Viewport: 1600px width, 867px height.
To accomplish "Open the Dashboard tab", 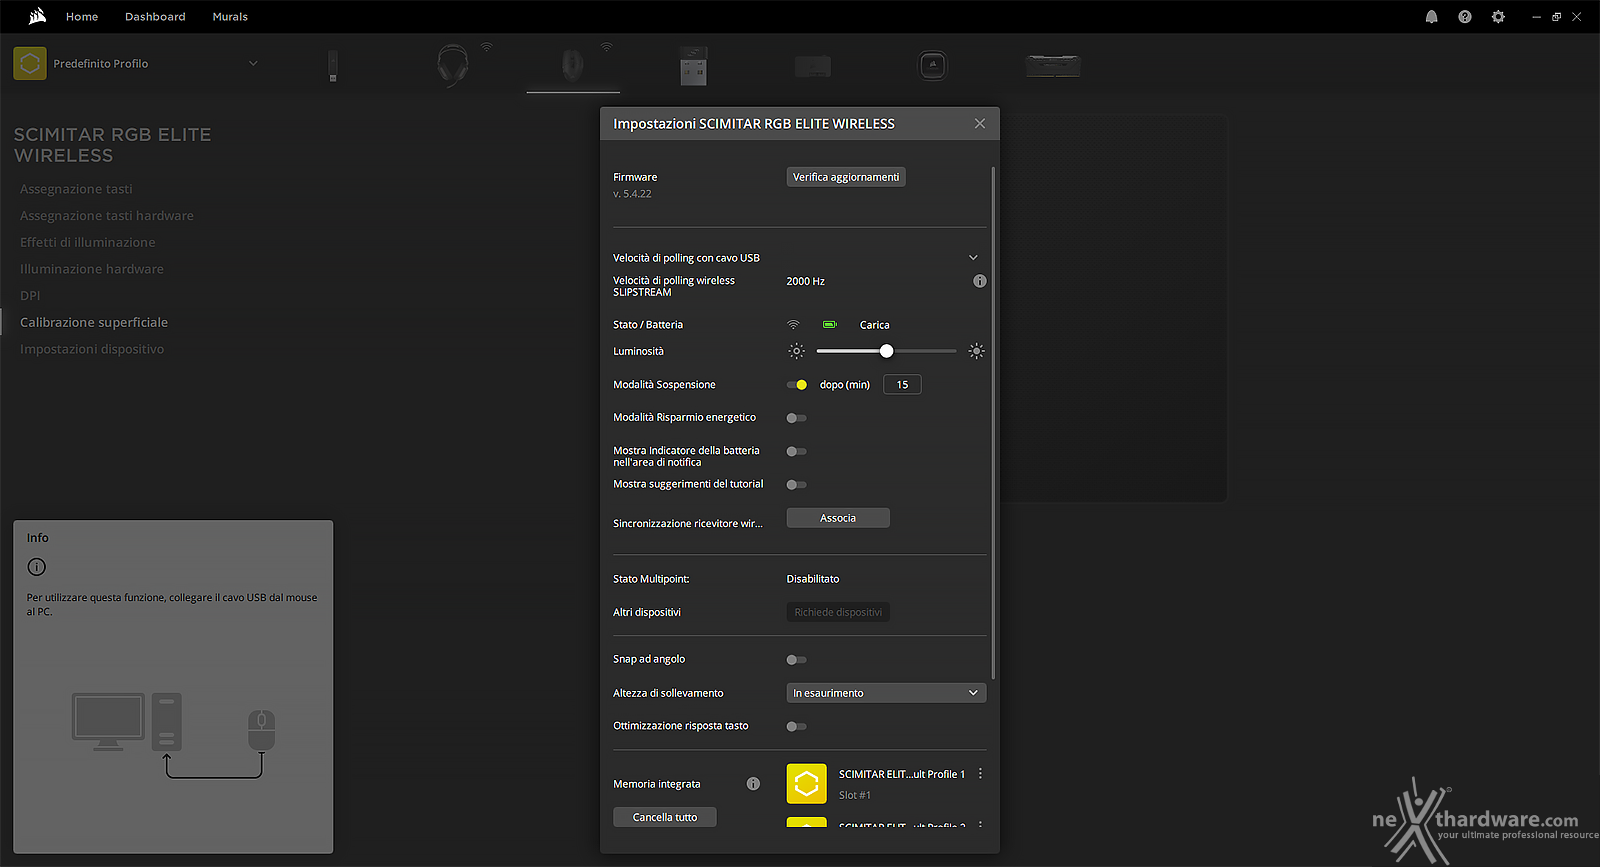I will point(155,17).
